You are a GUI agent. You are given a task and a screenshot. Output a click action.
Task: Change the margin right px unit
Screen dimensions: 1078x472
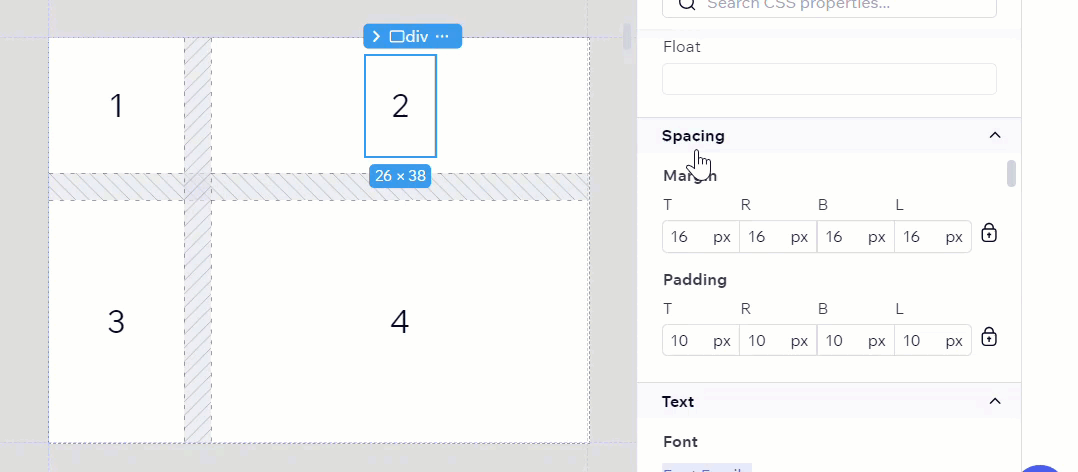pyautogui.click(x=799, y=237)
